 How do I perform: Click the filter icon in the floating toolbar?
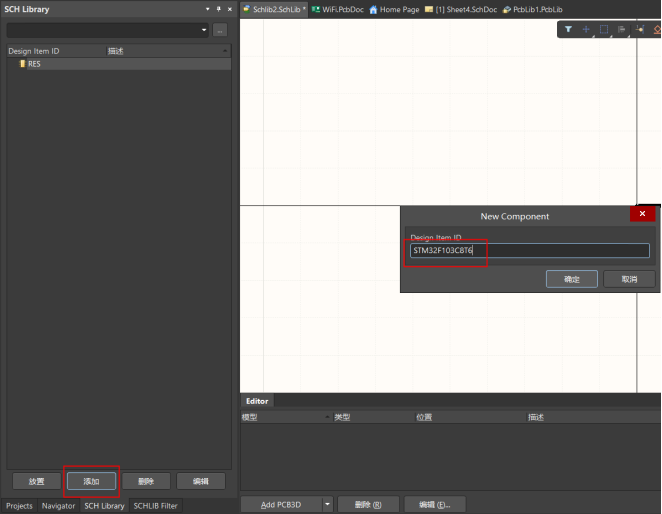tap(568, 30)
